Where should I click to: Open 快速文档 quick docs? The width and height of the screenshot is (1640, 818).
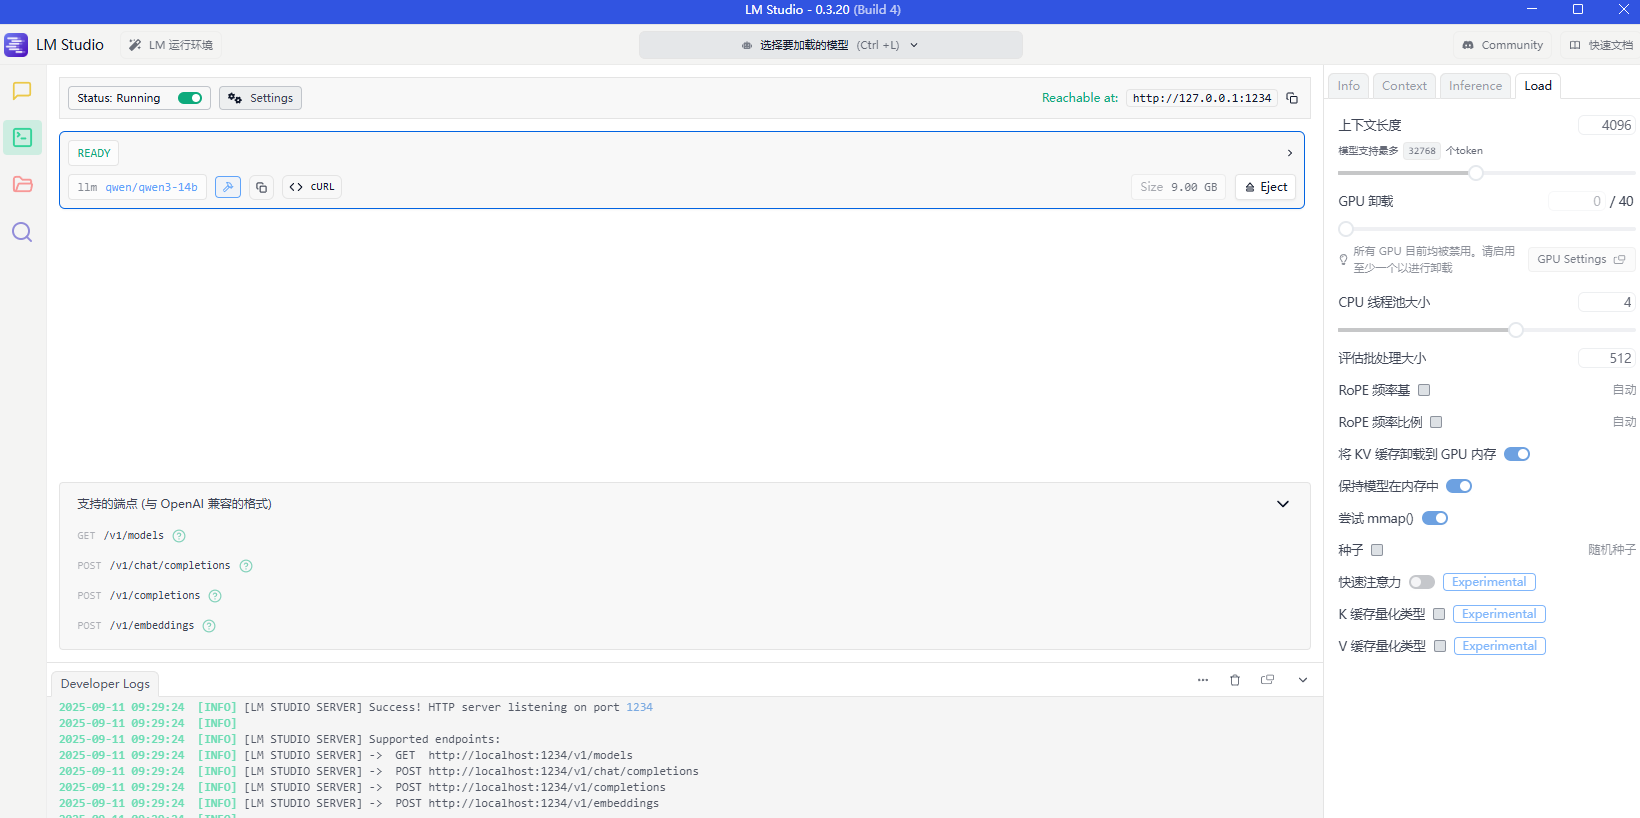(1600, 45)
